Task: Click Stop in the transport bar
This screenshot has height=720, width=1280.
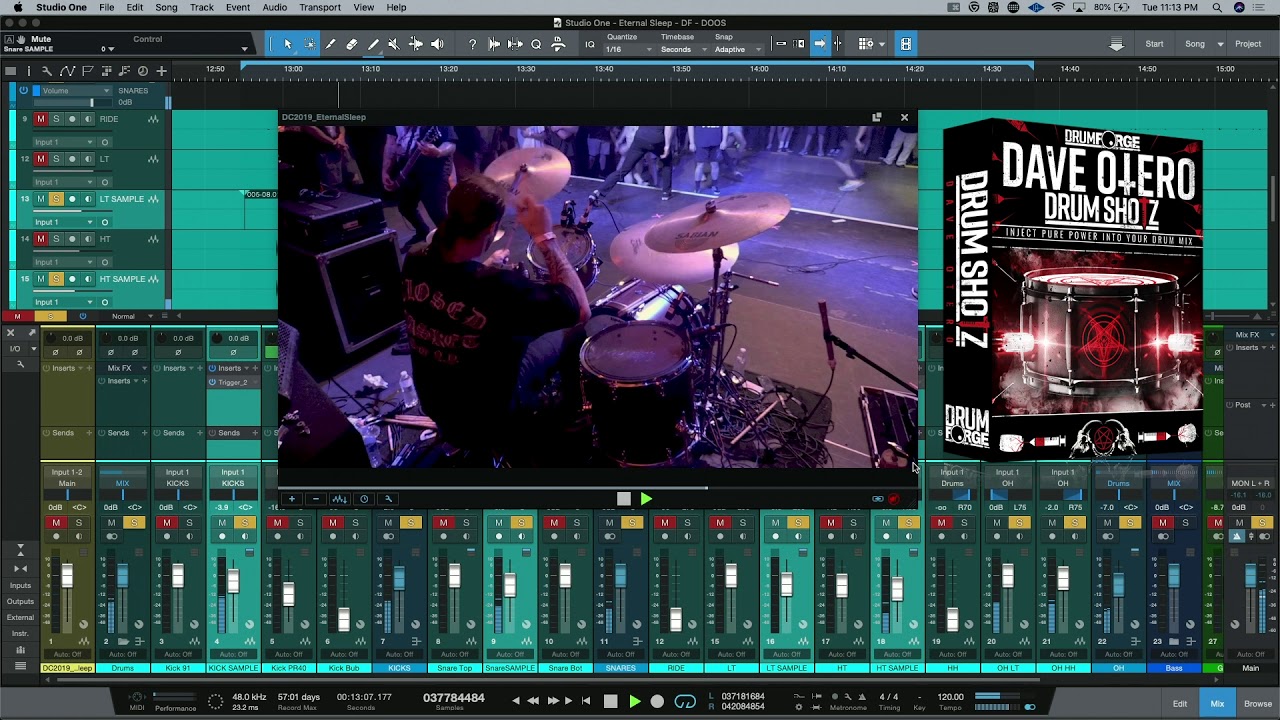Action: click(611, 702)
